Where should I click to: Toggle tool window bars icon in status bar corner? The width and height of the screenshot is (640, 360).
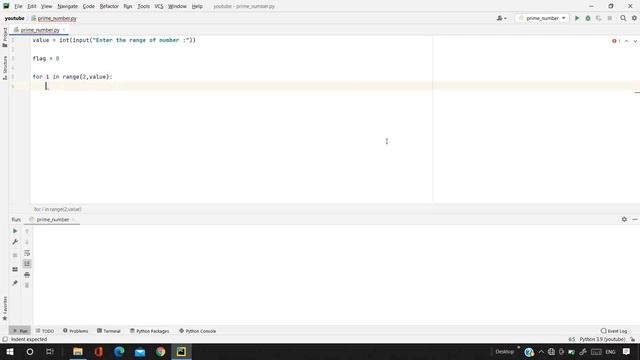[x=5, y=340]
